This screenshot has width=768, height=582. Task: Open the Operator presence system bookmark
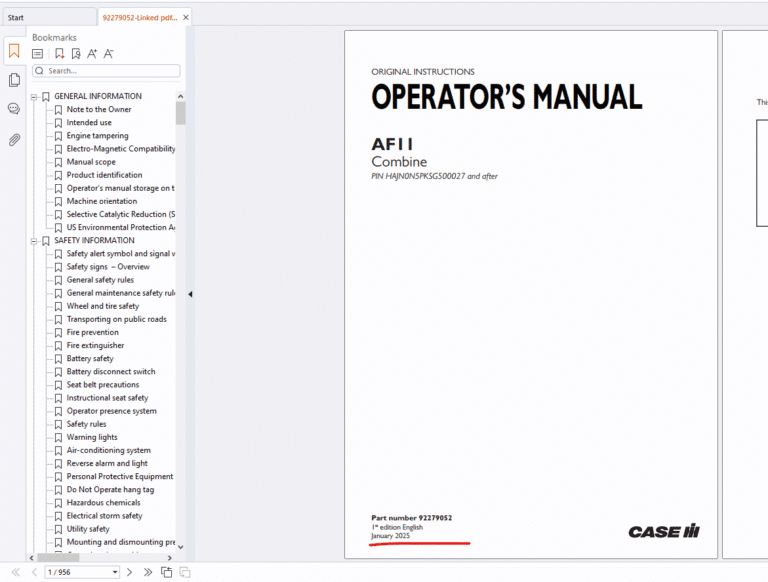coord(112,411)
